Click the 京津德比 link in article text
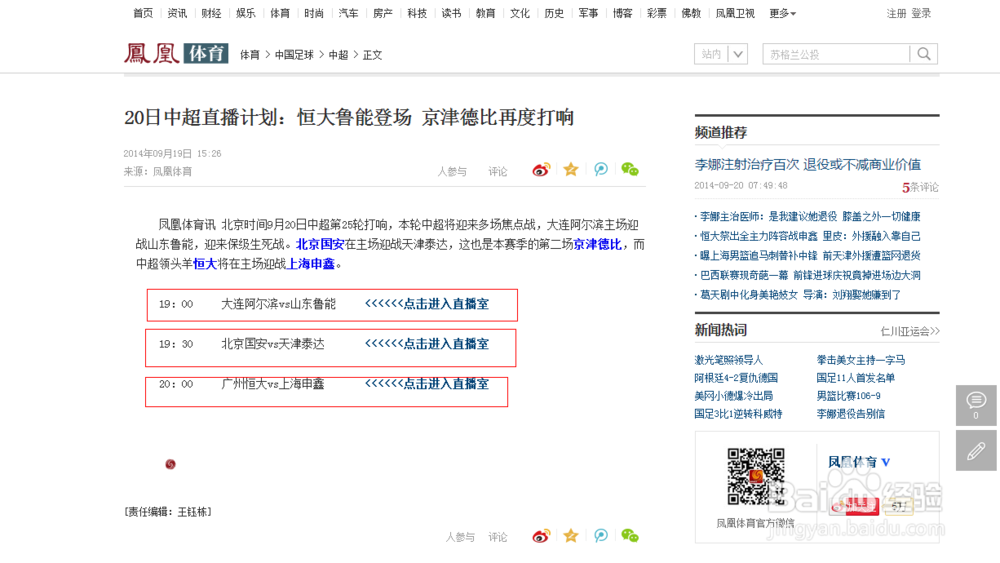The image size is (1000, 563). click(x=597, y=244)
